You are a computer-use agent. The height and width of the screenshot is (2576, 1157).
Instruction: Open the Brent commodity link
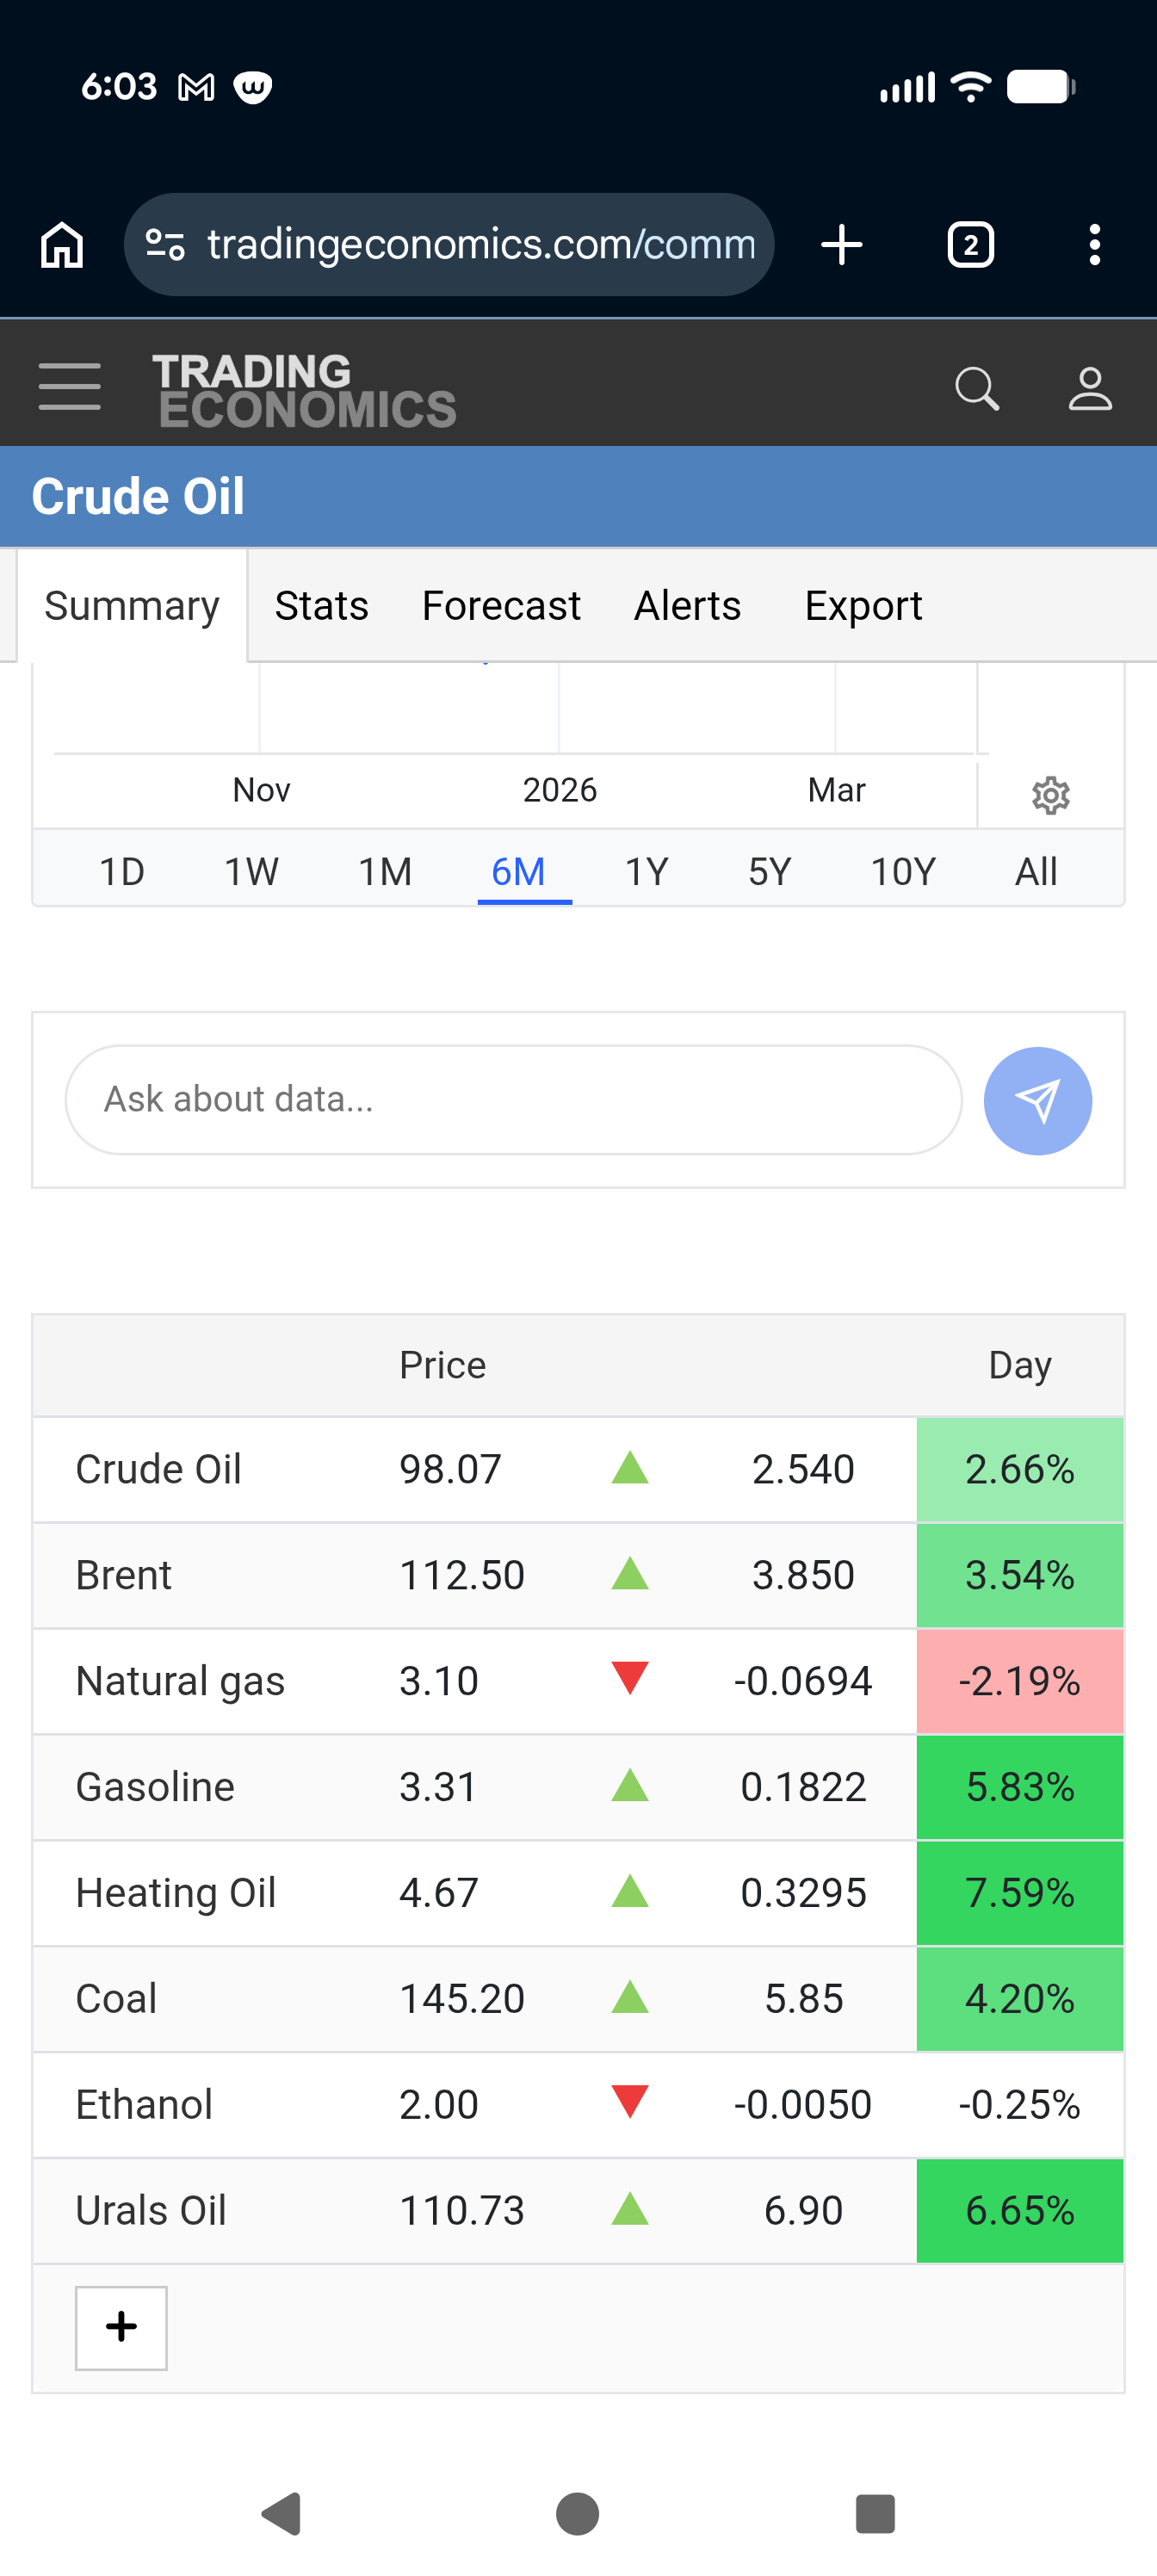click(x=124, y=1576)
